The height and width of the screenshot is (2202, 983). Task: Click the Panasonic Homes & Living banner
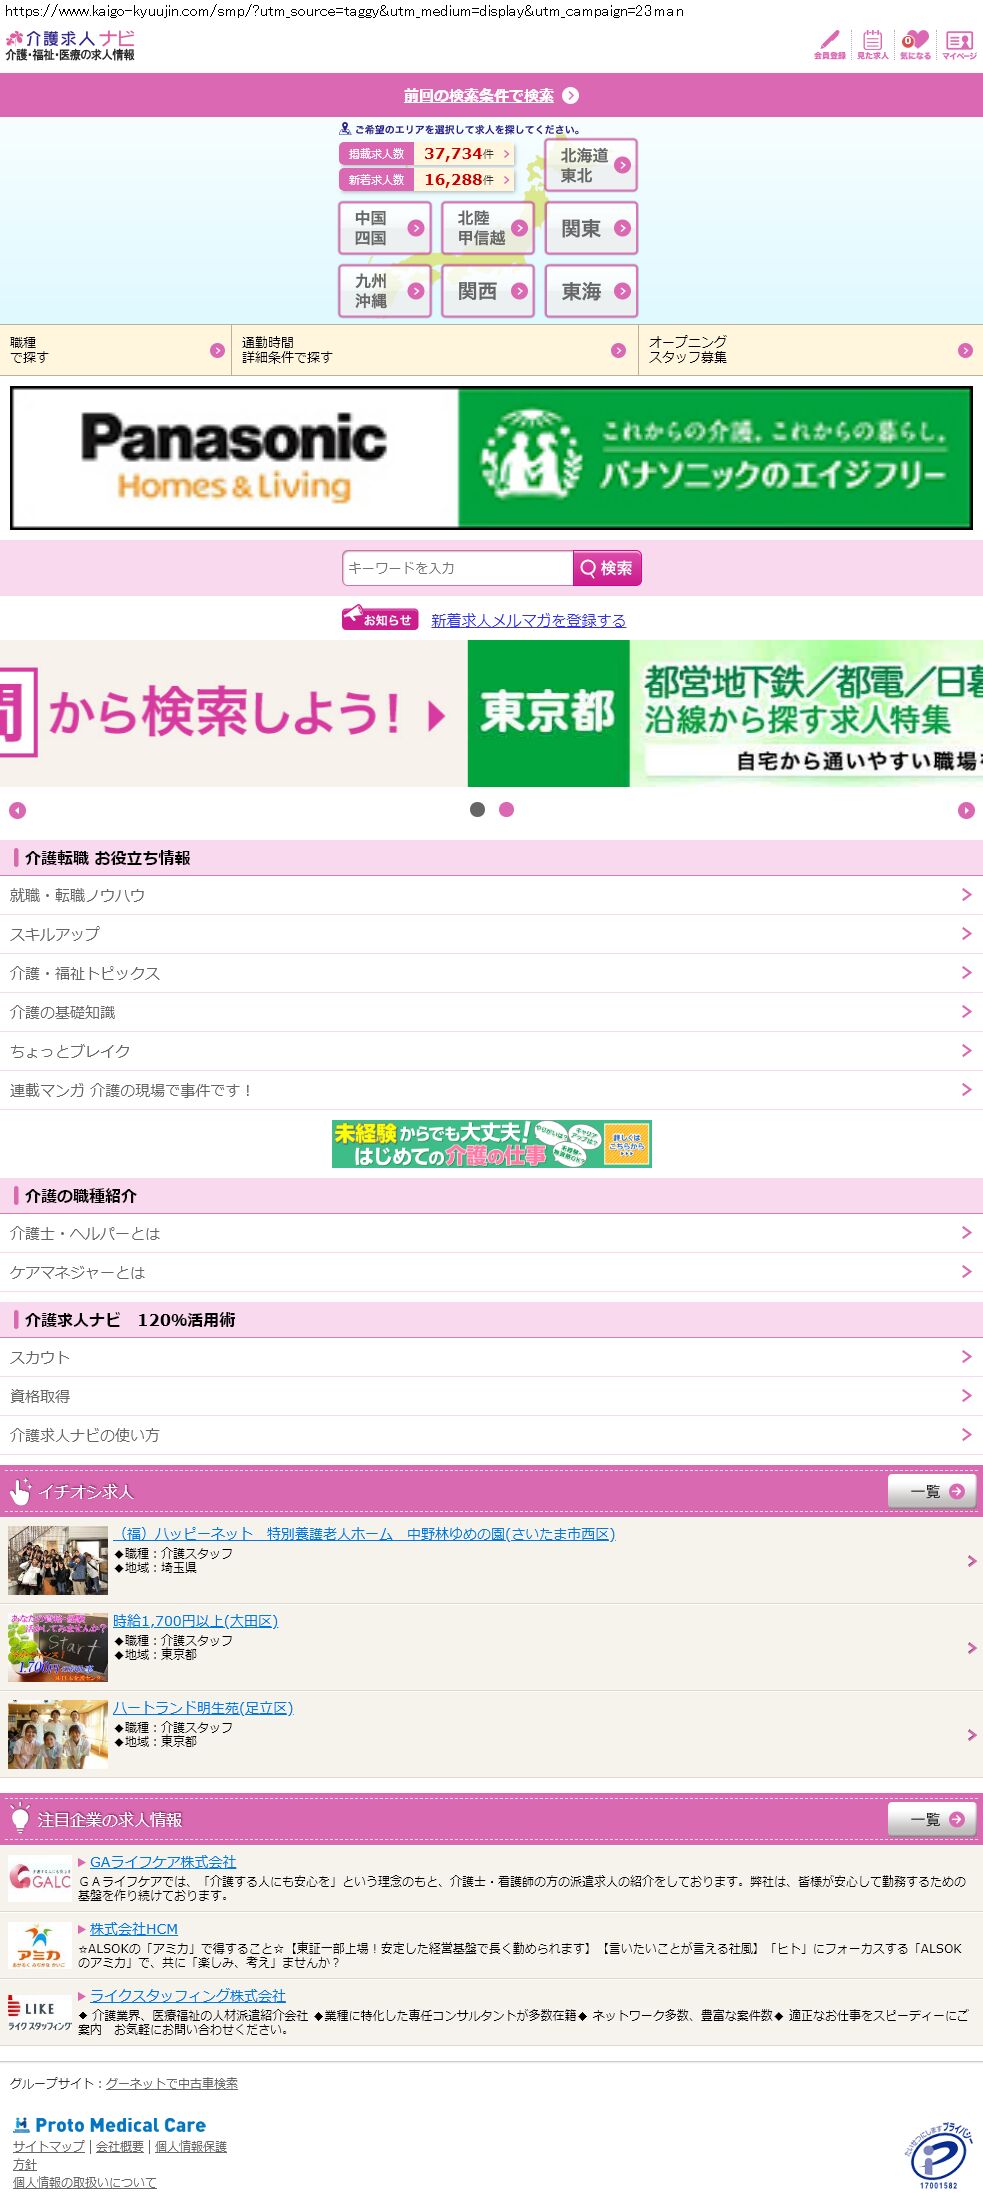(x=491, y=458)
